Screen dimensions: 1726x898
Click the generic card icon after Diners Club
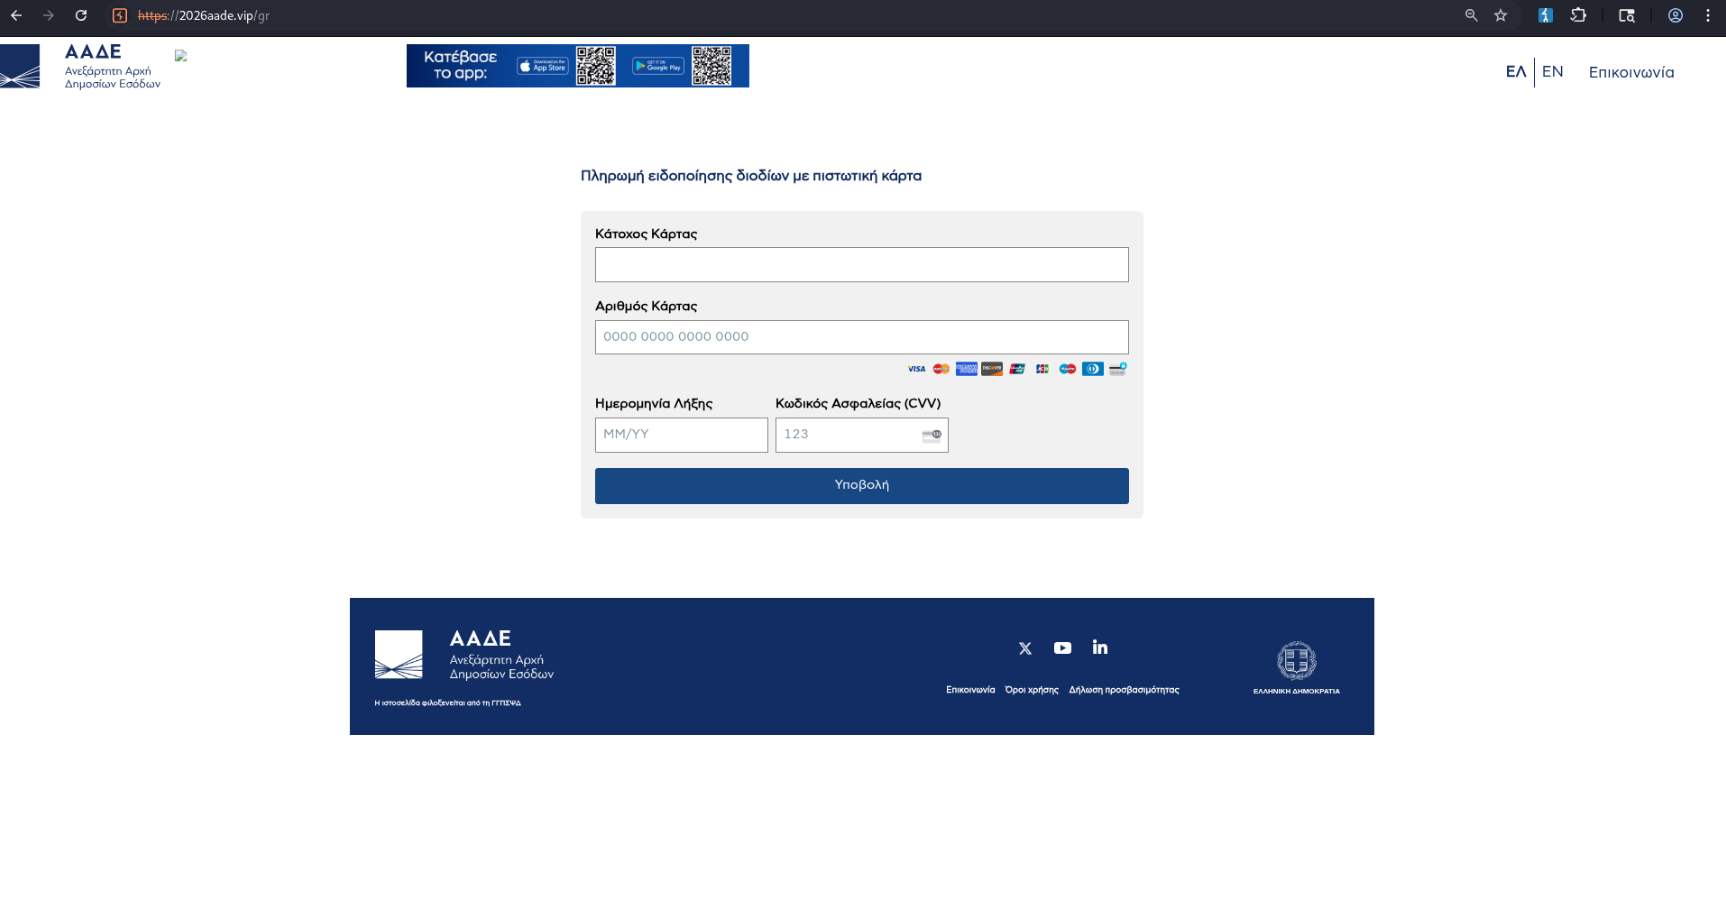(x=1118, y=369)
